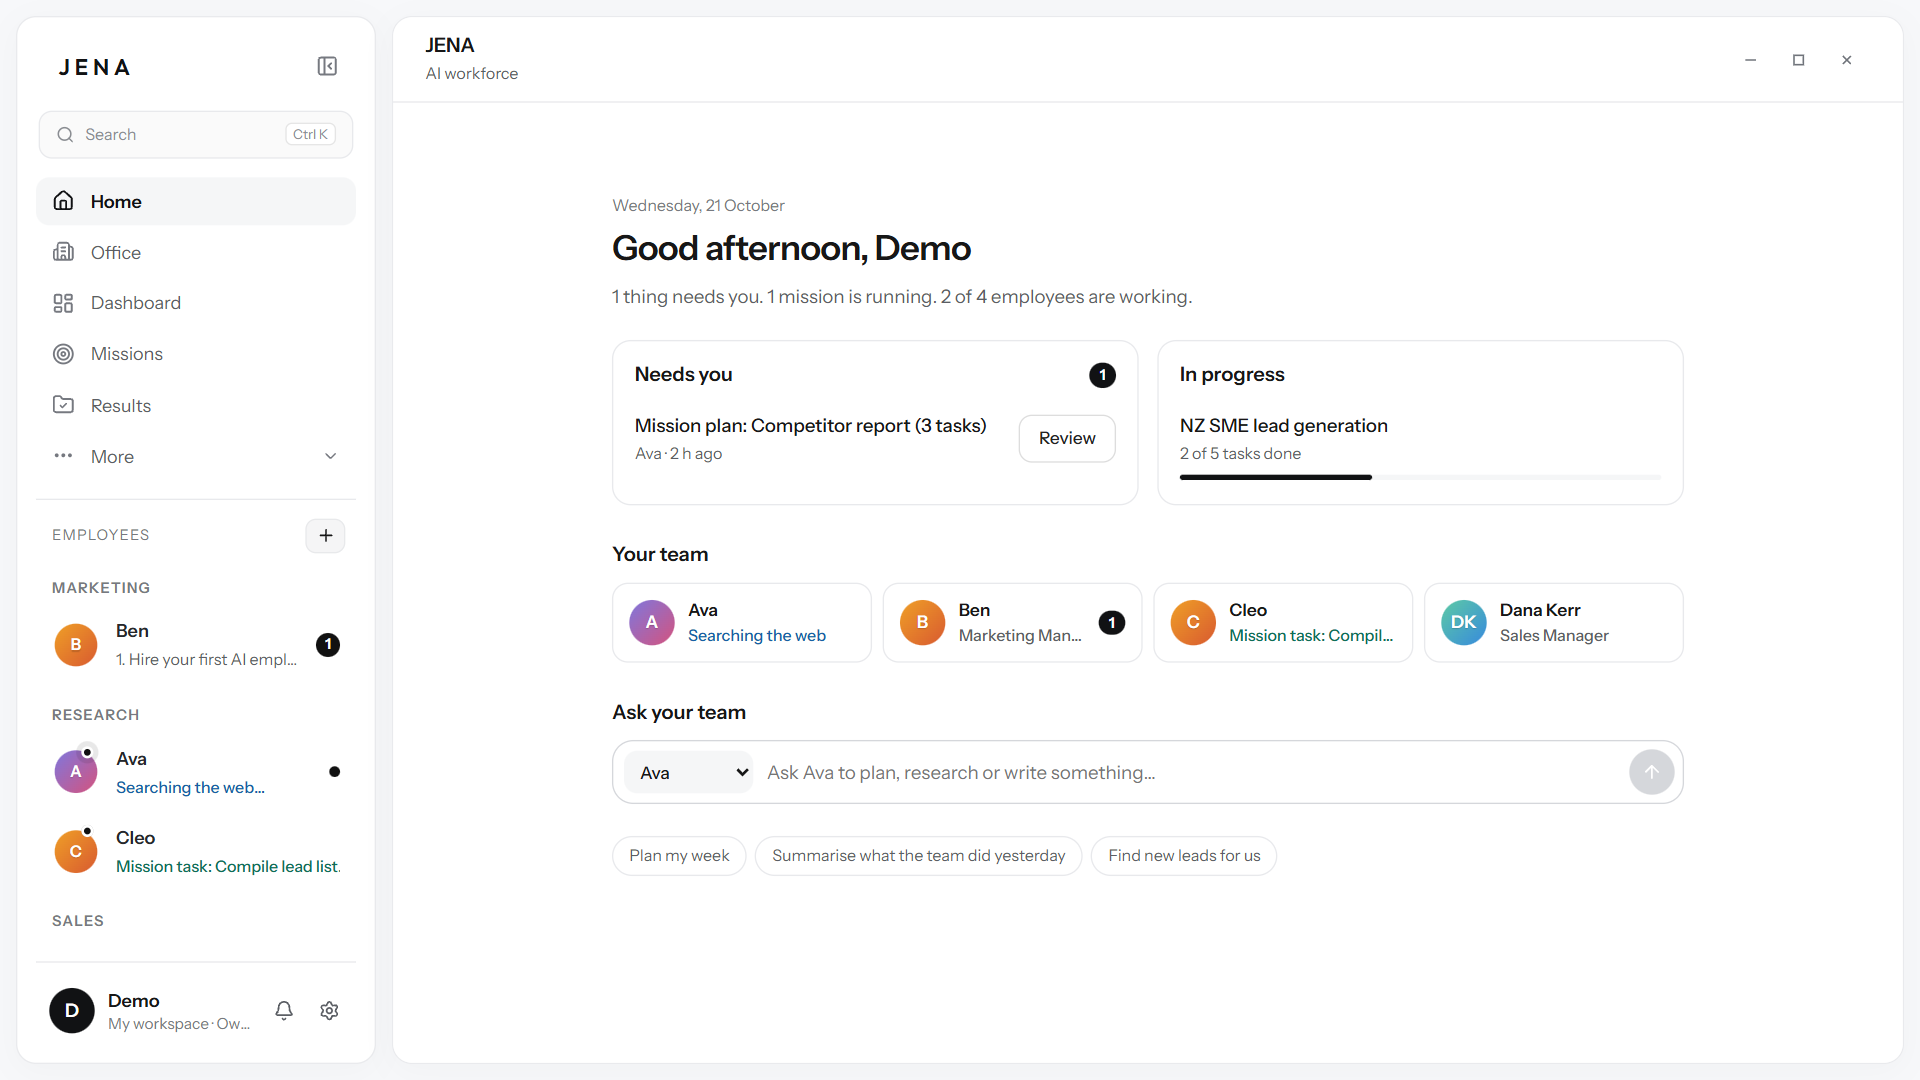Click the NZ SME lead generation progress bar
Viewport: 1920px width, 1080px height.
1420,477
